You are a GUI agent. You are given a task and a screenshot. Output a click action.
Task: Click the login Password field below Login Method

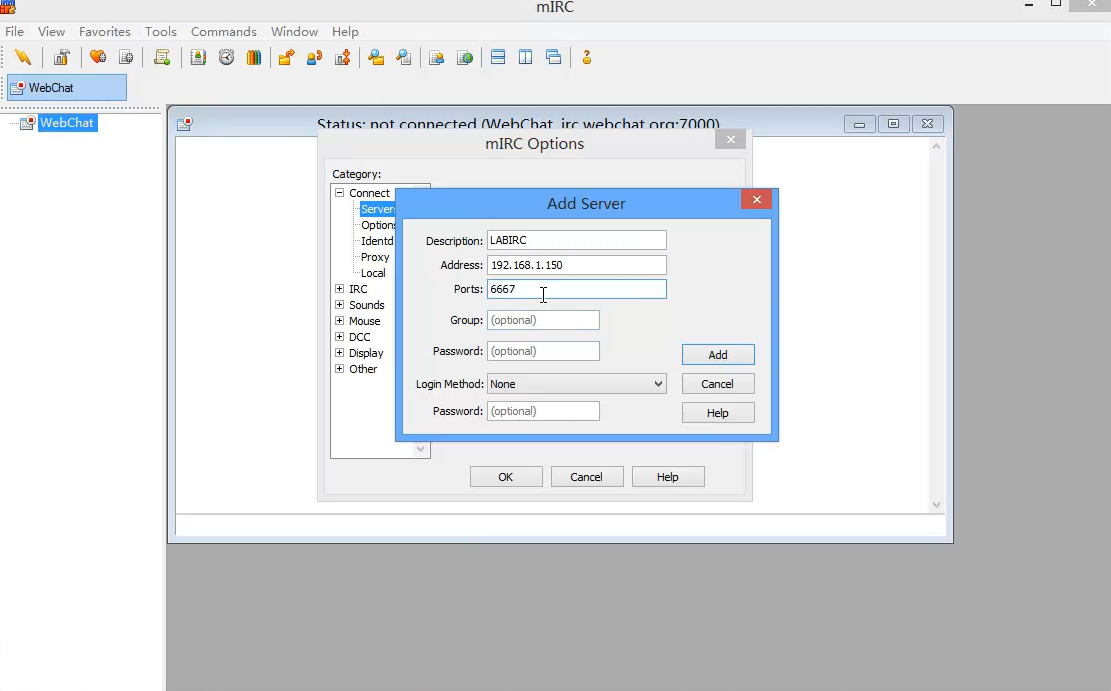pos(543,411)
